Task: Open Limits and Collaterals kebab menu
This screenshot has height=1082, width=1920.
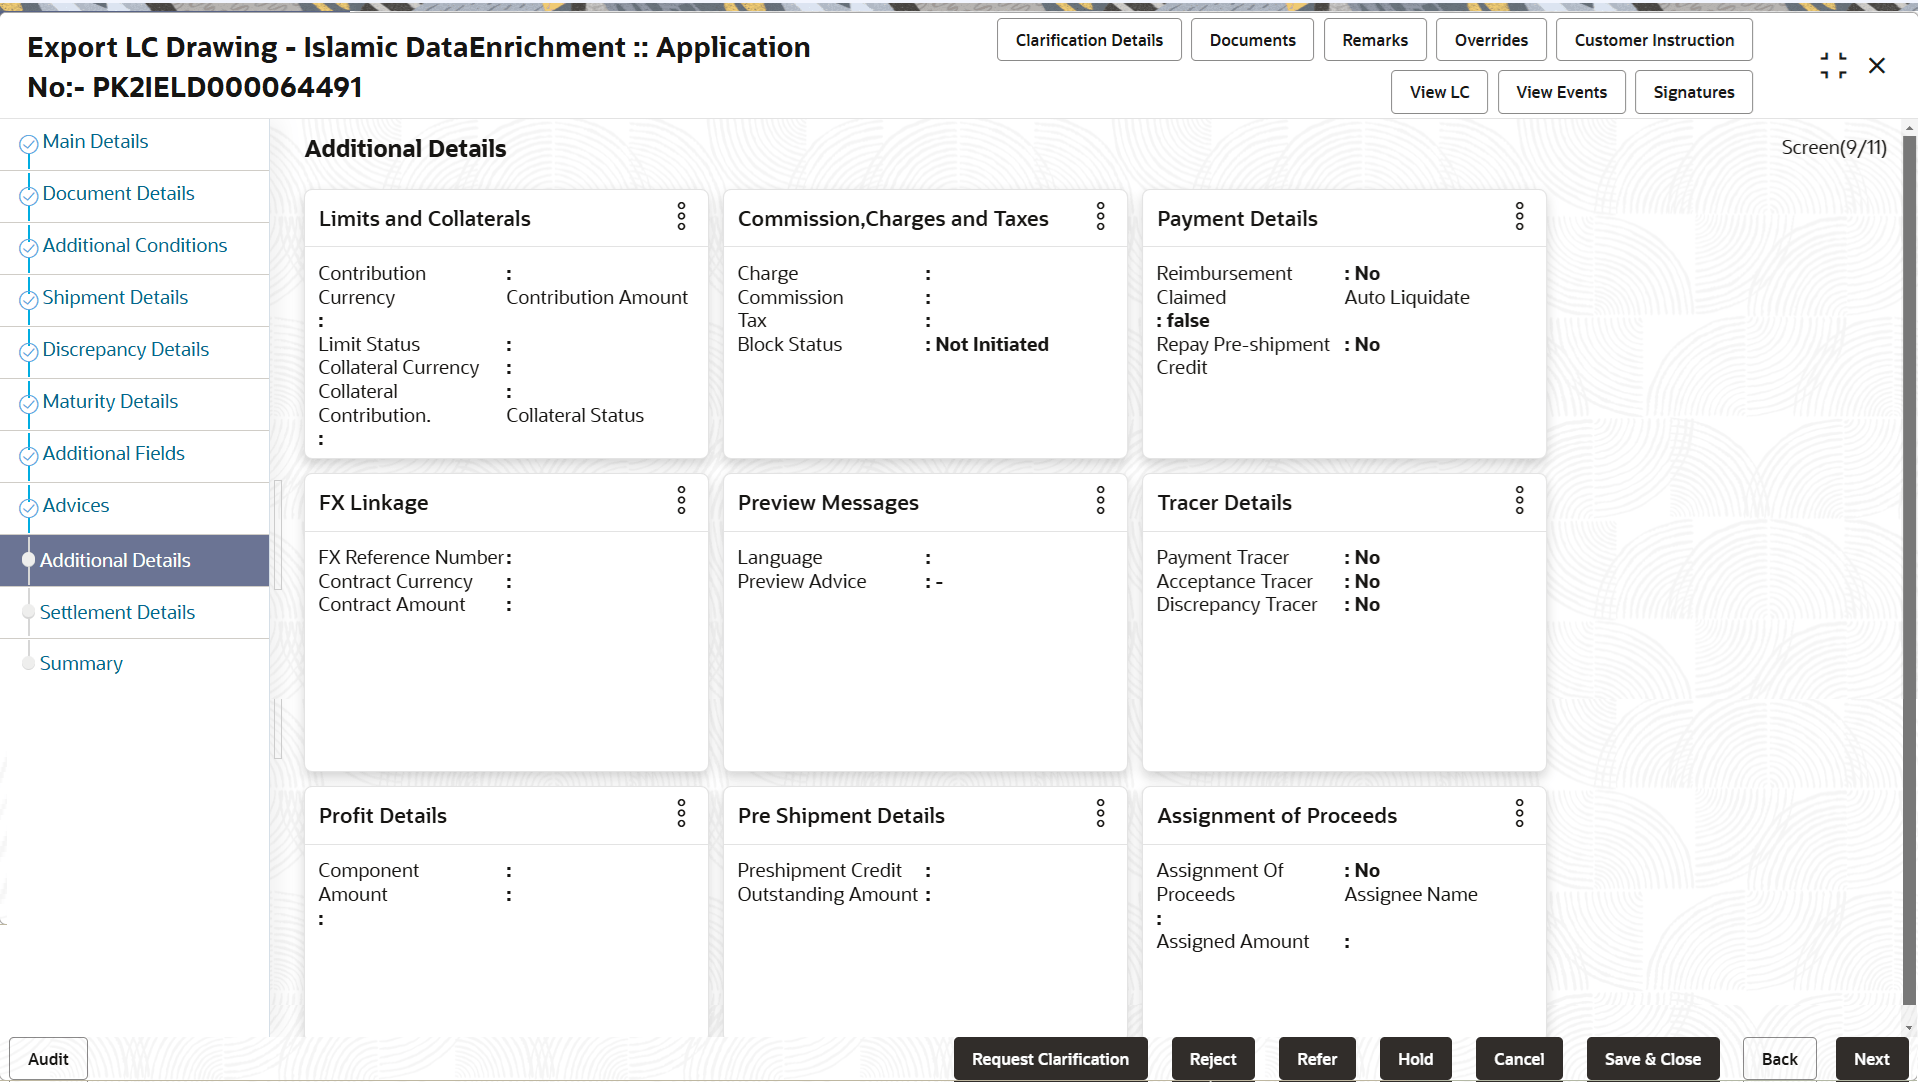Action: (x=681, y=217)
